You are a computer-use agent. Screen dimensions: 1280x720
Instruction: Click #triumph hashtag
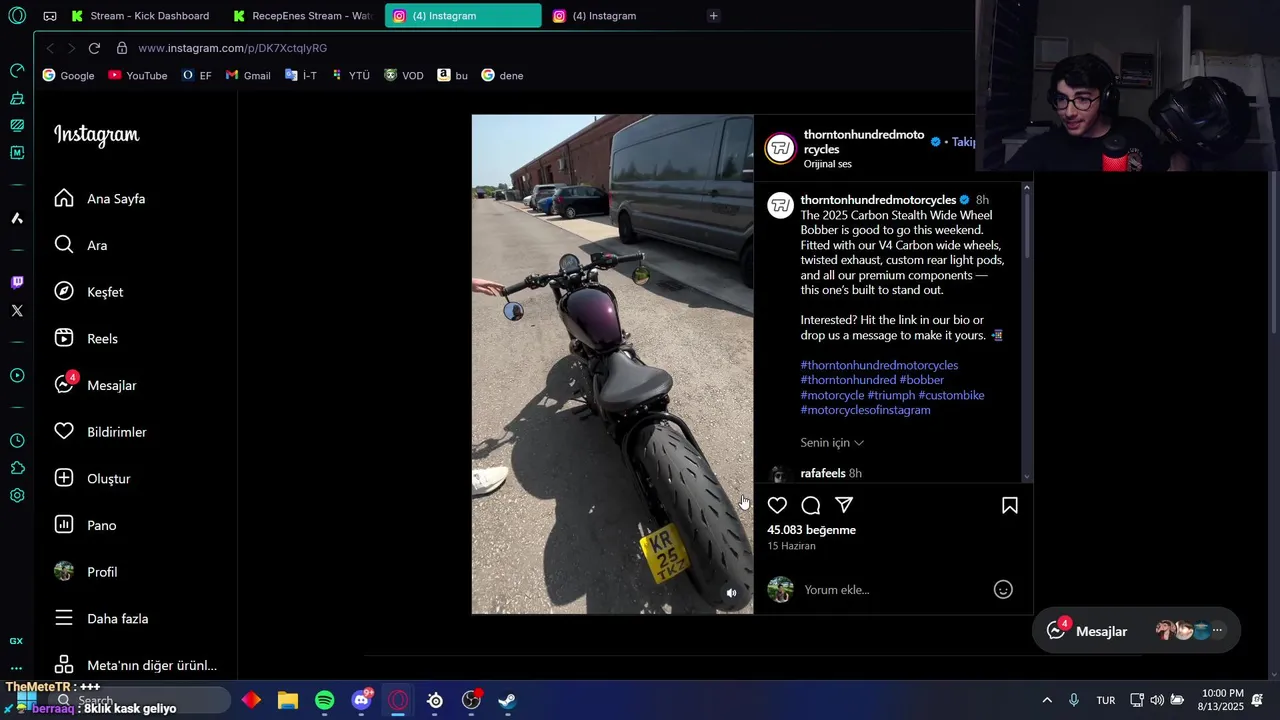pos(891,395)
